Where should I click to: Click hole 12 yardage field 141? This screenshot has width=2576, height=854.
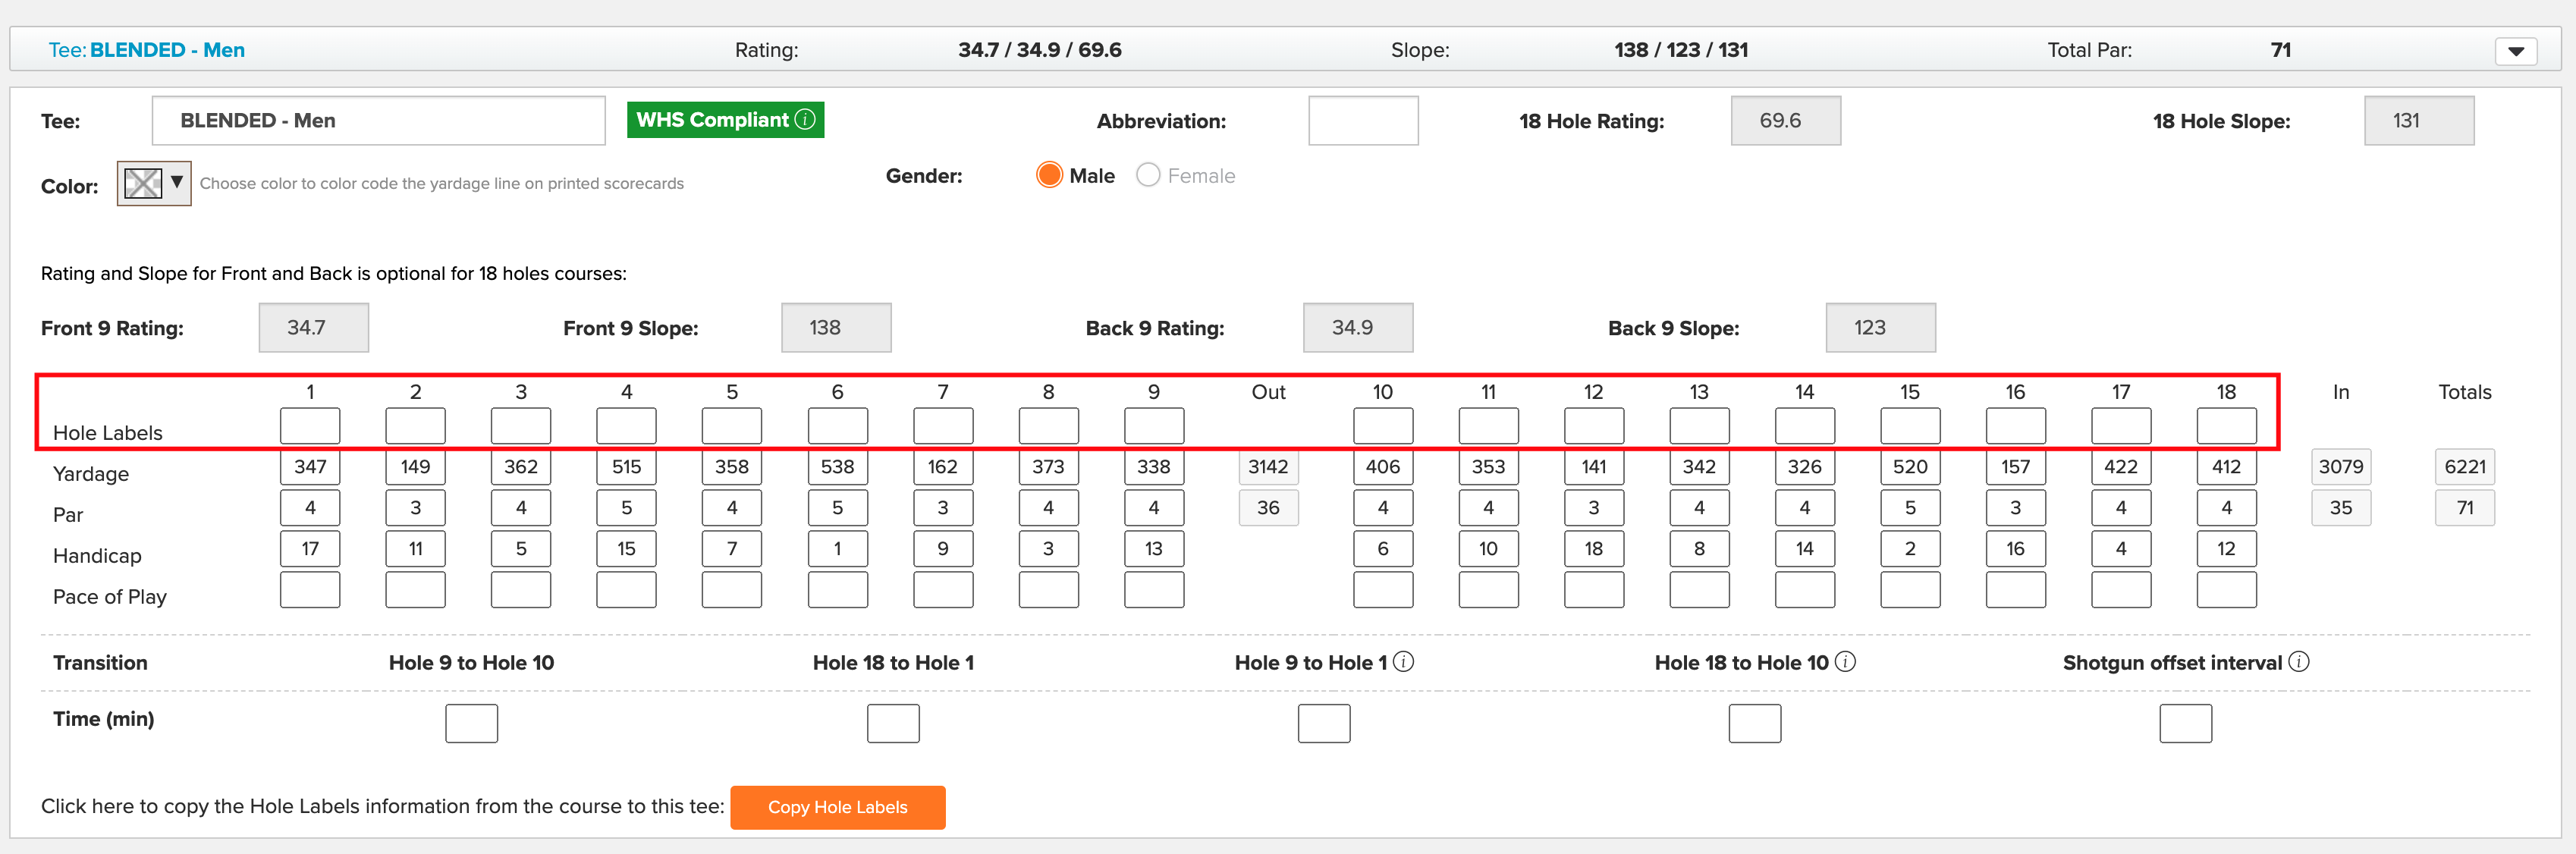pos(1594,467)
